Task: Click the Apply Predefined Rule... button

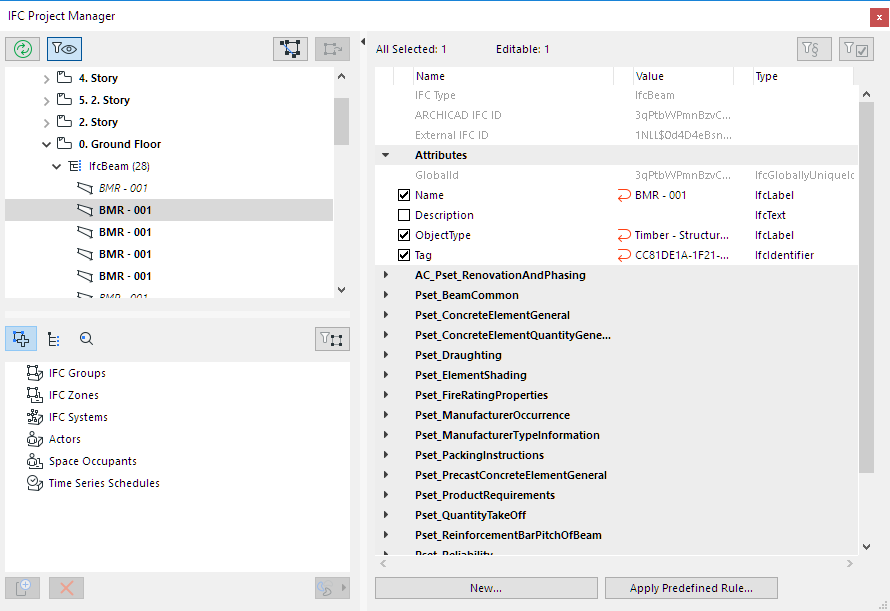Action: click(x=691, y=588)
